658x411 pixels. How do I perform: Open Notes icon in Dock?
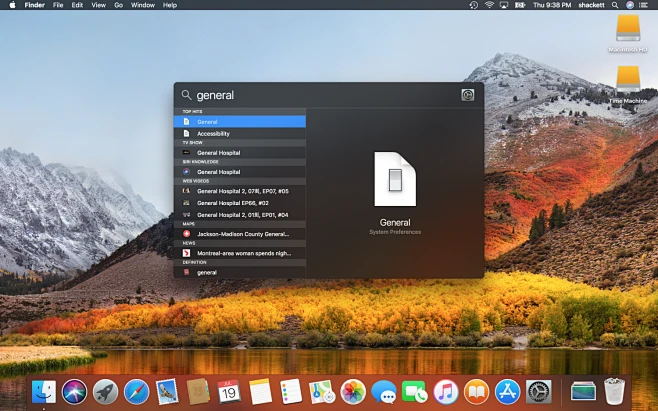(x=260, y=392)
